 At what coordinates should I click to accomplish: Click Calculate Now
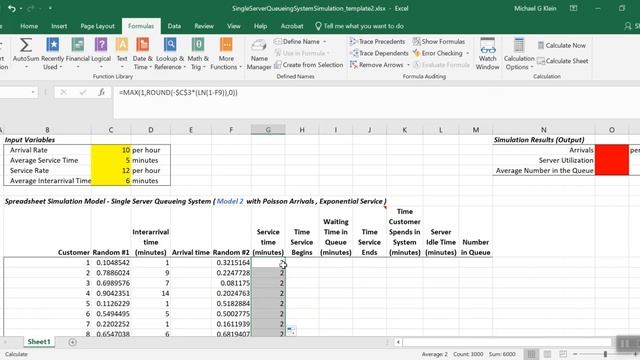click(x=562, y=45)
